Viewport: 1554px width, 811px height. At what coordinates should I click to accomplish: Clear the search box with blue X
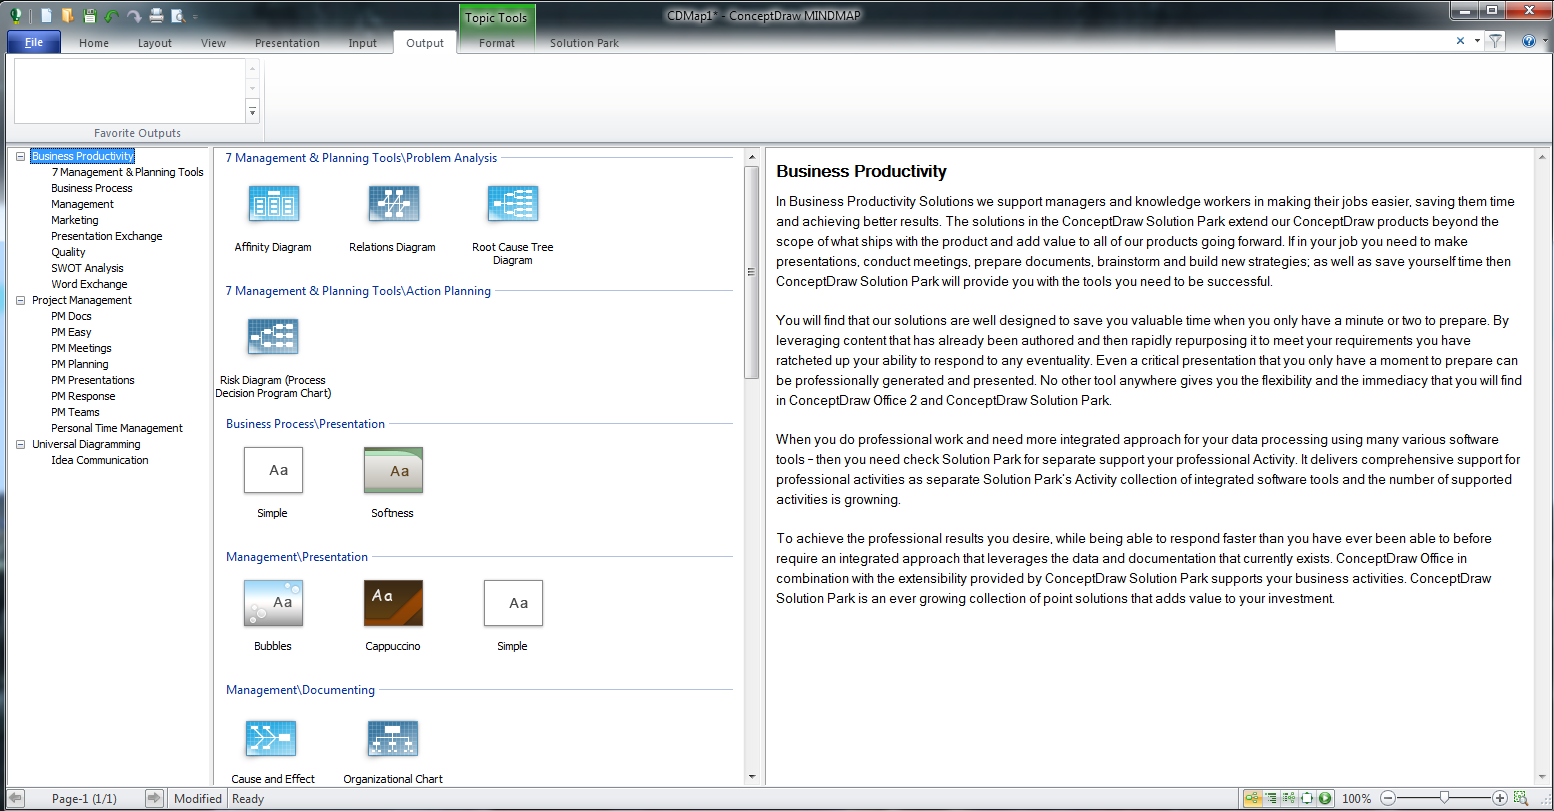pos(1460,41)
